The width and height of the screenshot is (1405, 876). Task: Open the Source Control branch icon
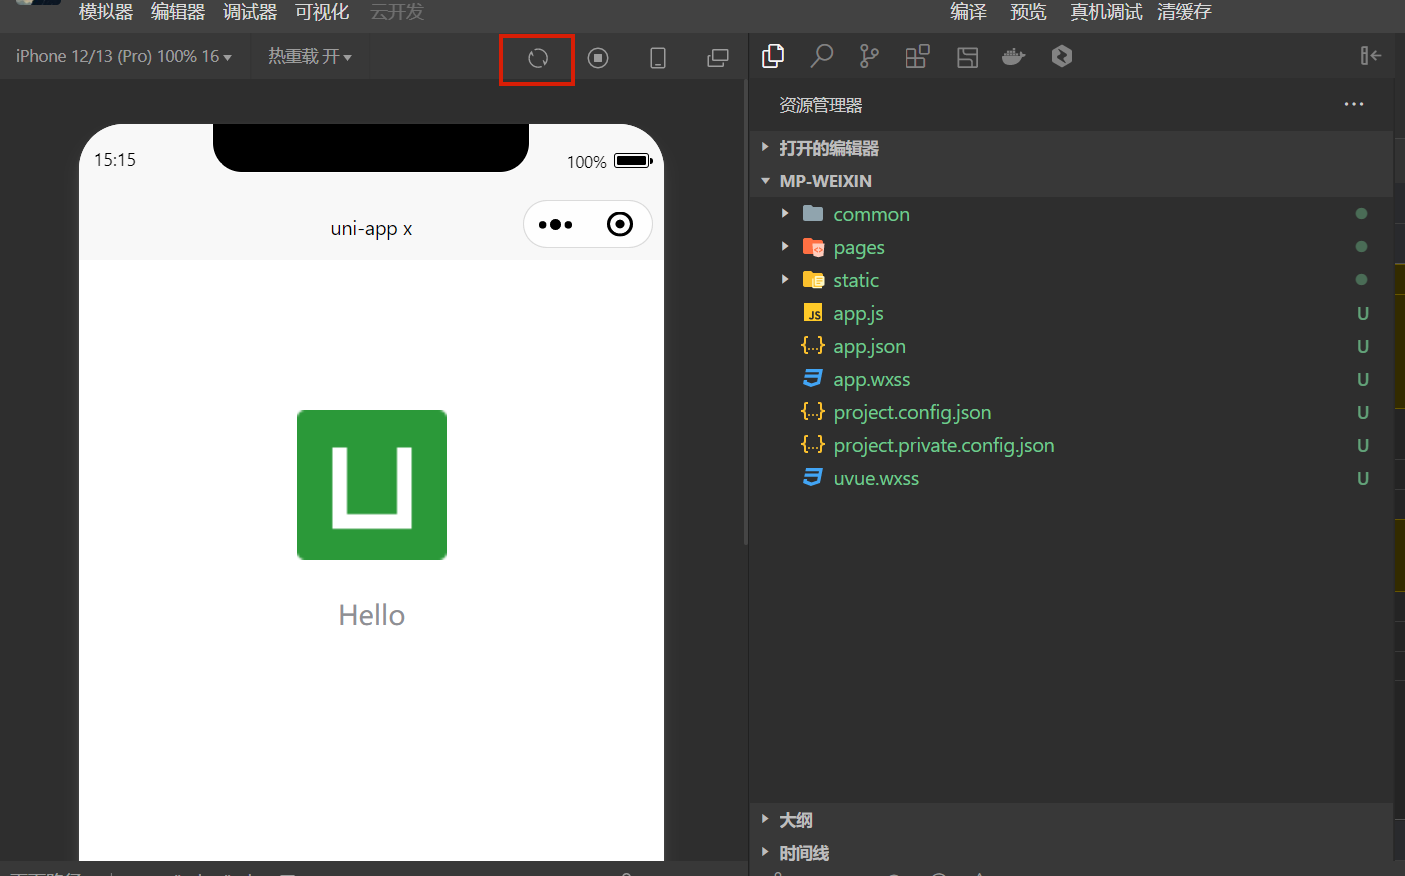(x=869, y=56)
